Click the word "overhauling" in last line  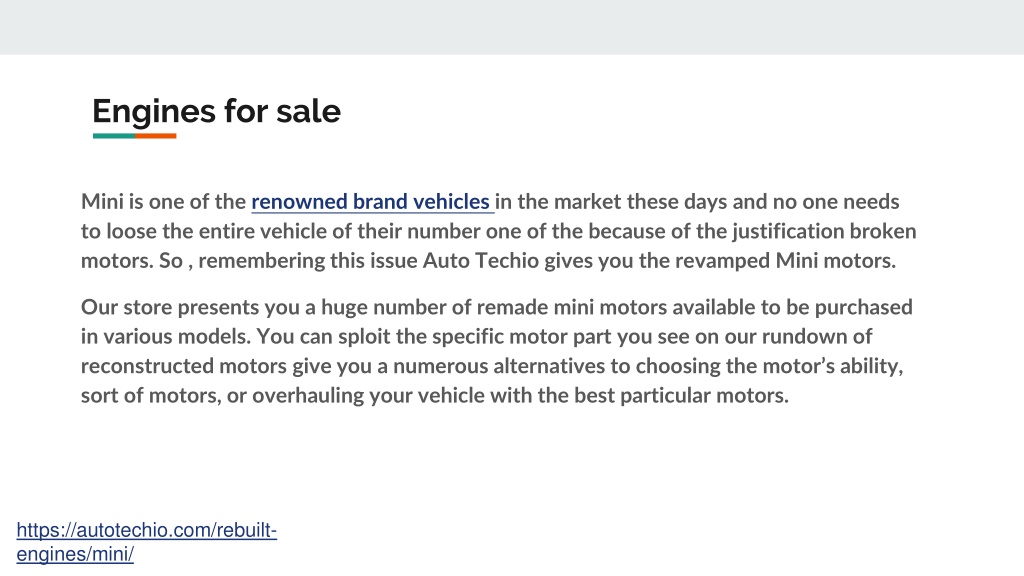(308, 395)
